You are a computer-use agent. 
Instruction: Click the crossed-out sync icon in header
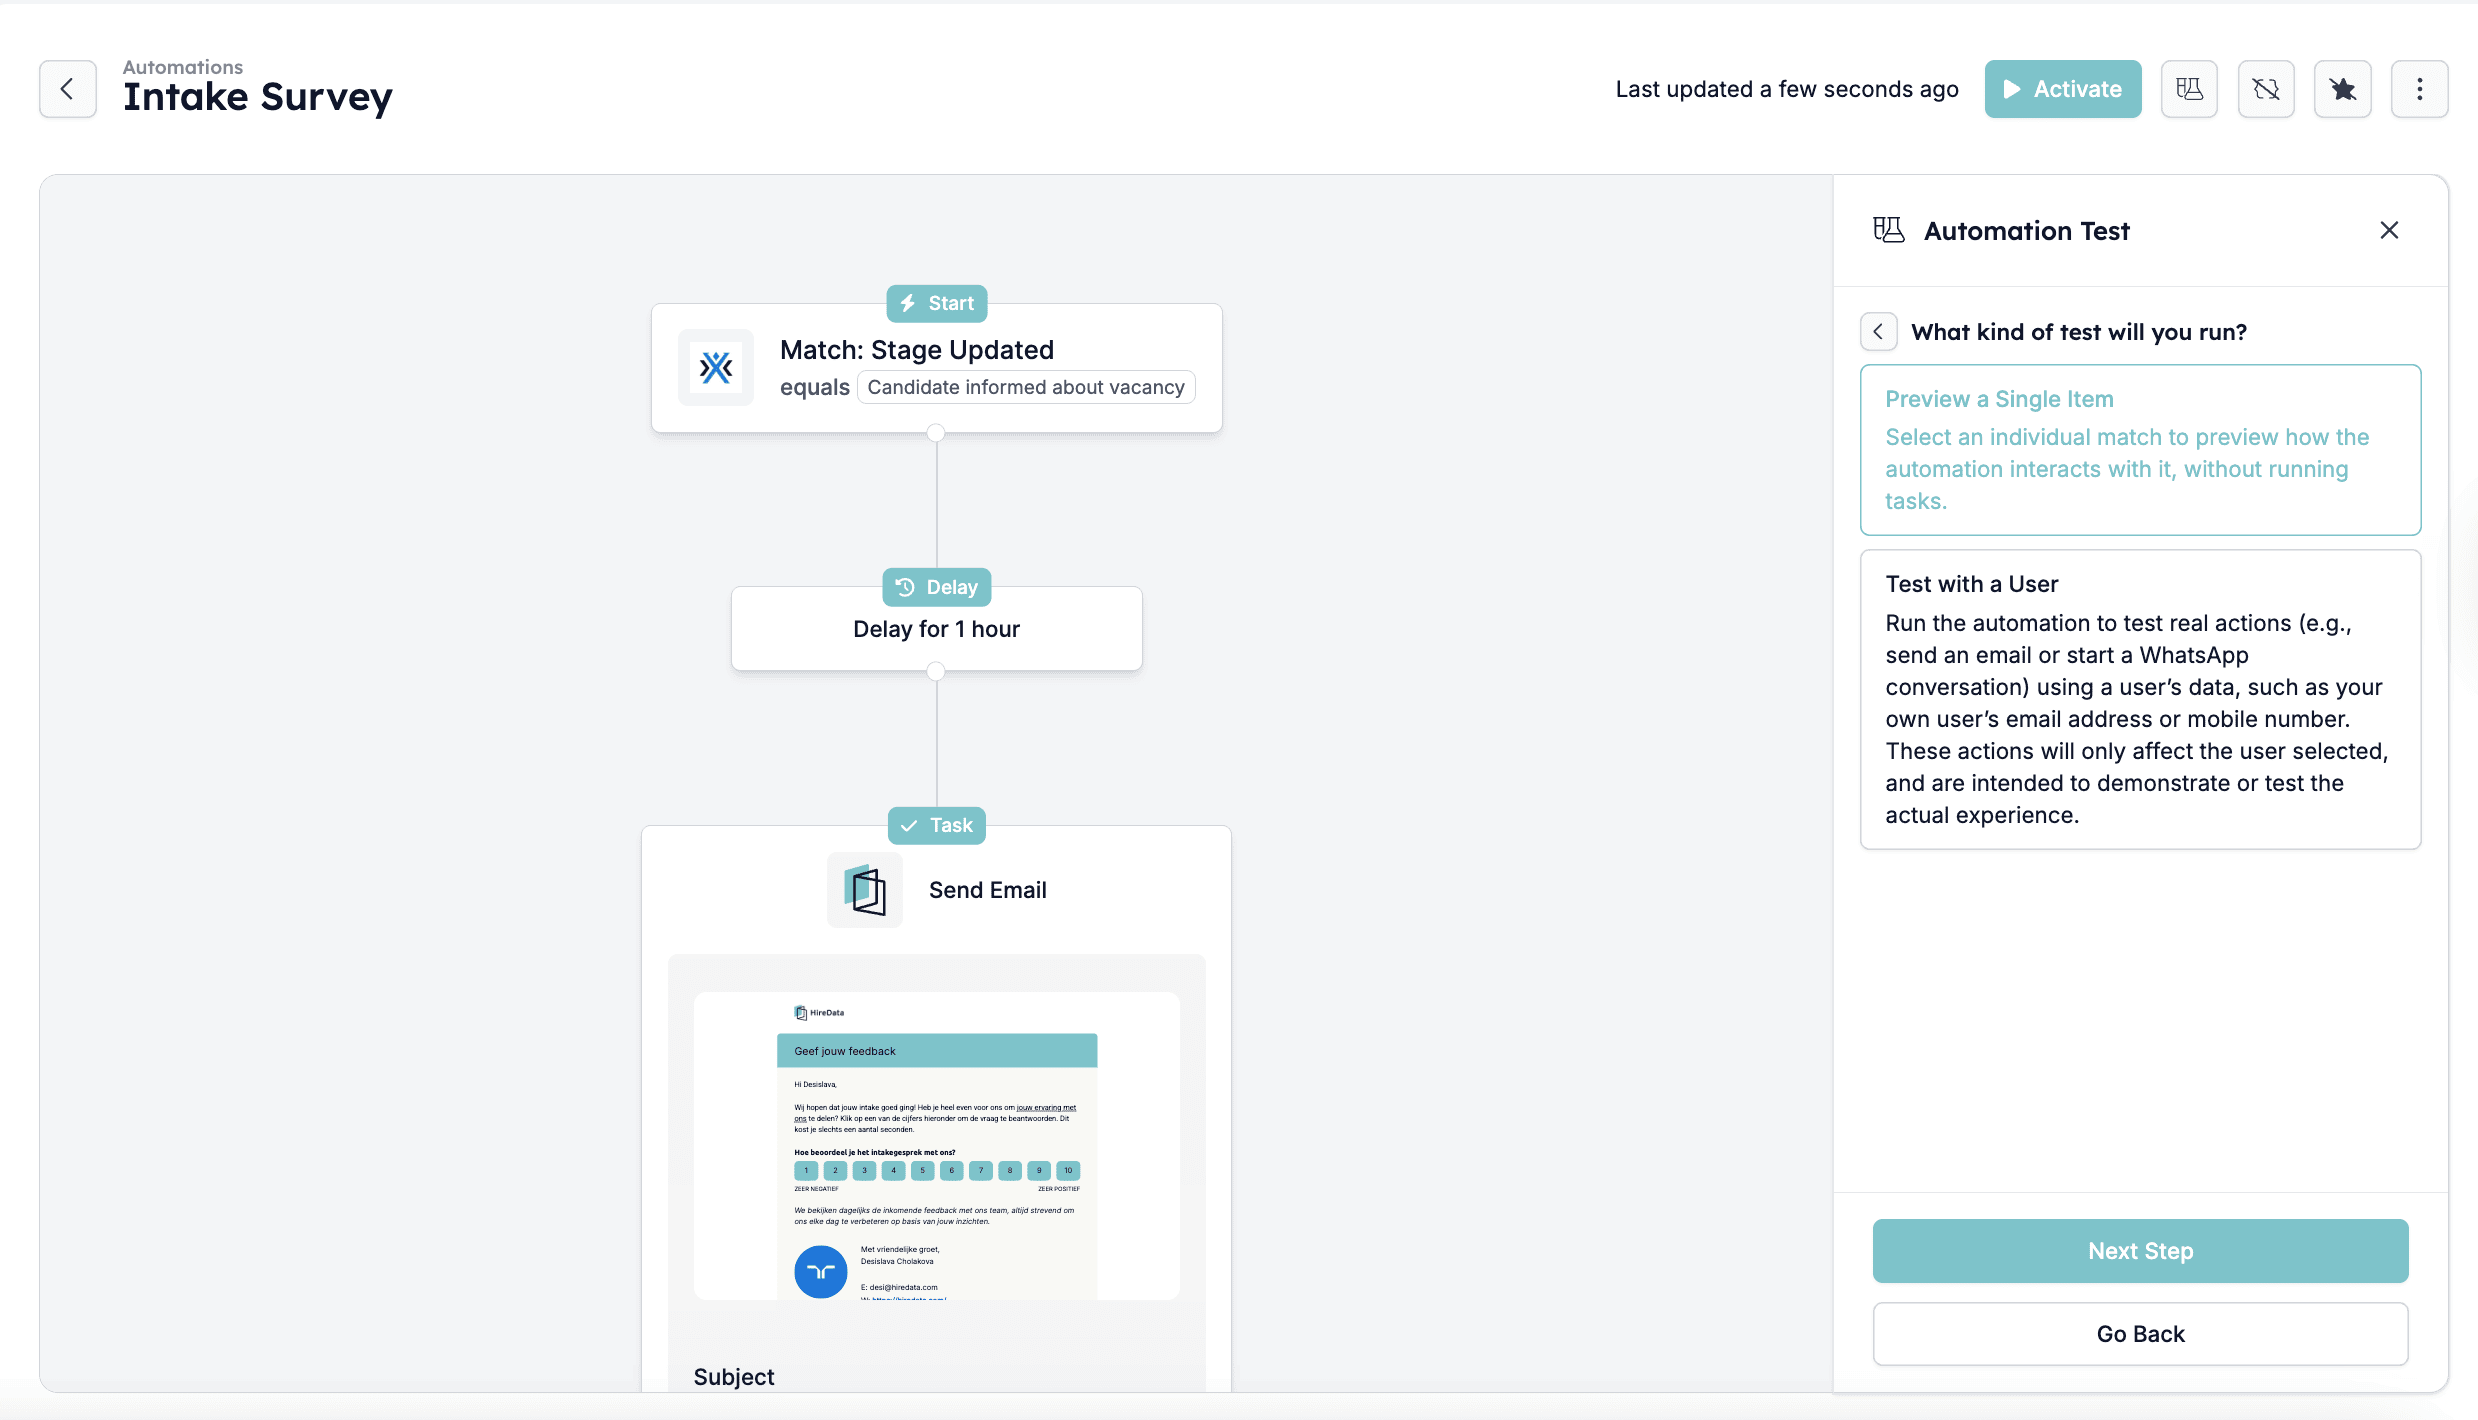2266,89
